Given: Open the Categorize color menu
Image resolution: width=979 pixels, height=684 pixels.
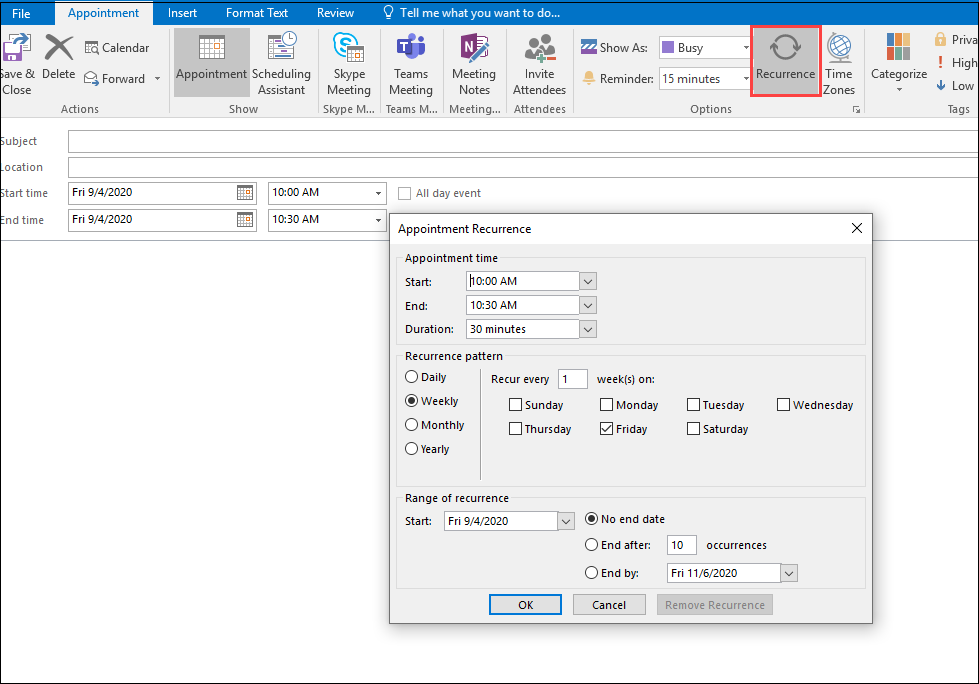Looking at the screenshot, I should [x=898, y=62].
